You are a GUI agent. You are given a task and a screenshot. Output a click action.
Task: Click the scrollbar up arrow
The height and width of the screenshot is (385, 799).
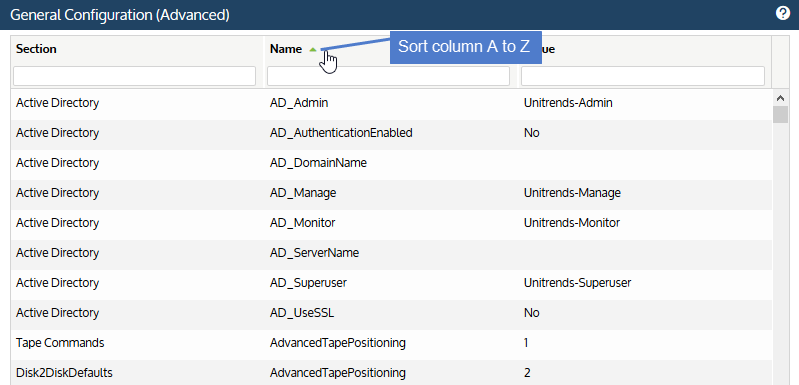780,97
